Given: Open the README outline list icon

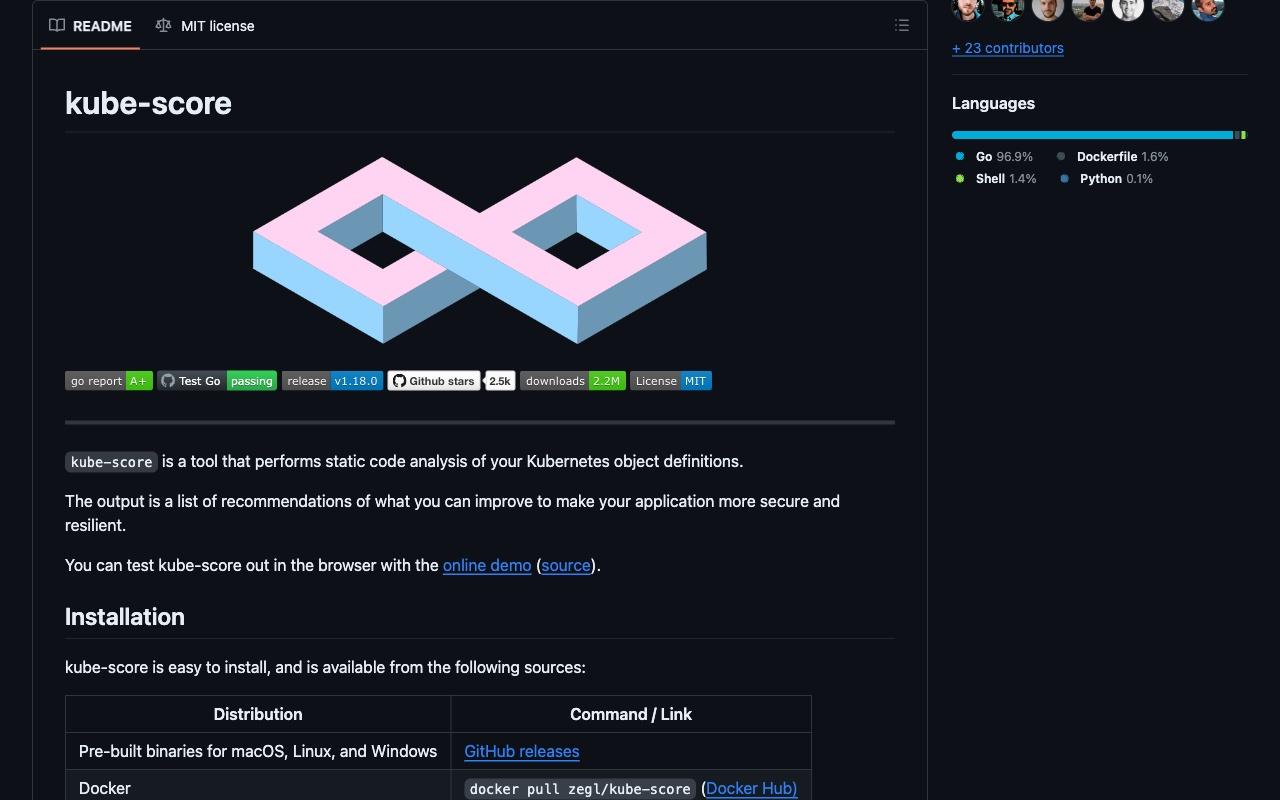Looking at the screenshot, I should click(902, 26).
